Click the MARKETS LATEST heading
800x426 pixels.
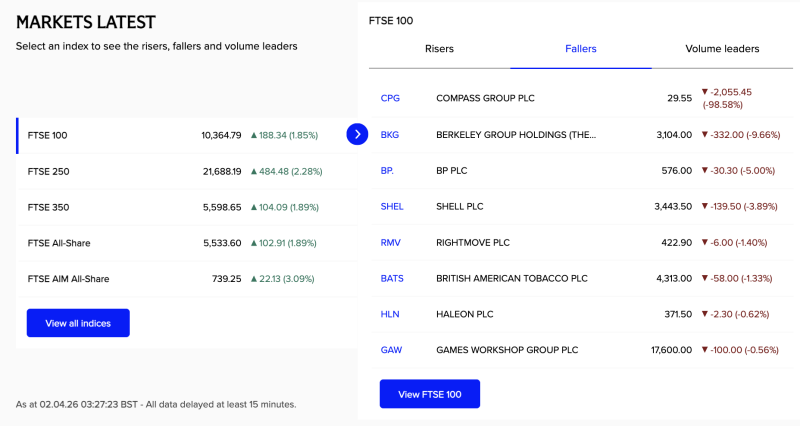coord(86,22)
